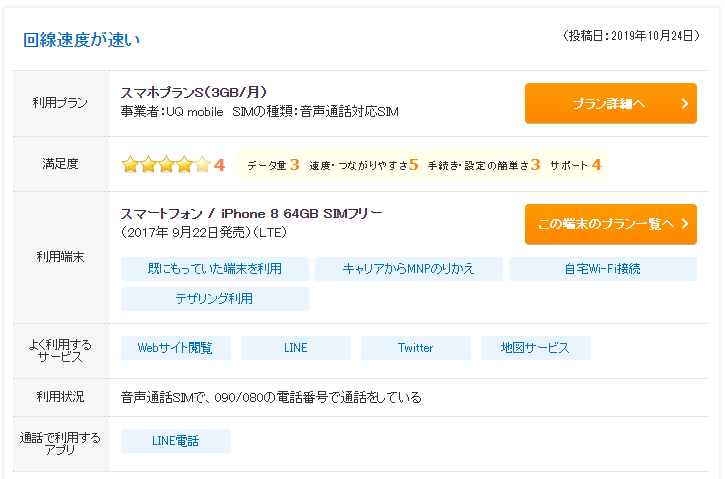
Task: Select the キャリアからMNPのりかえ tag
Action: point(409,269)
